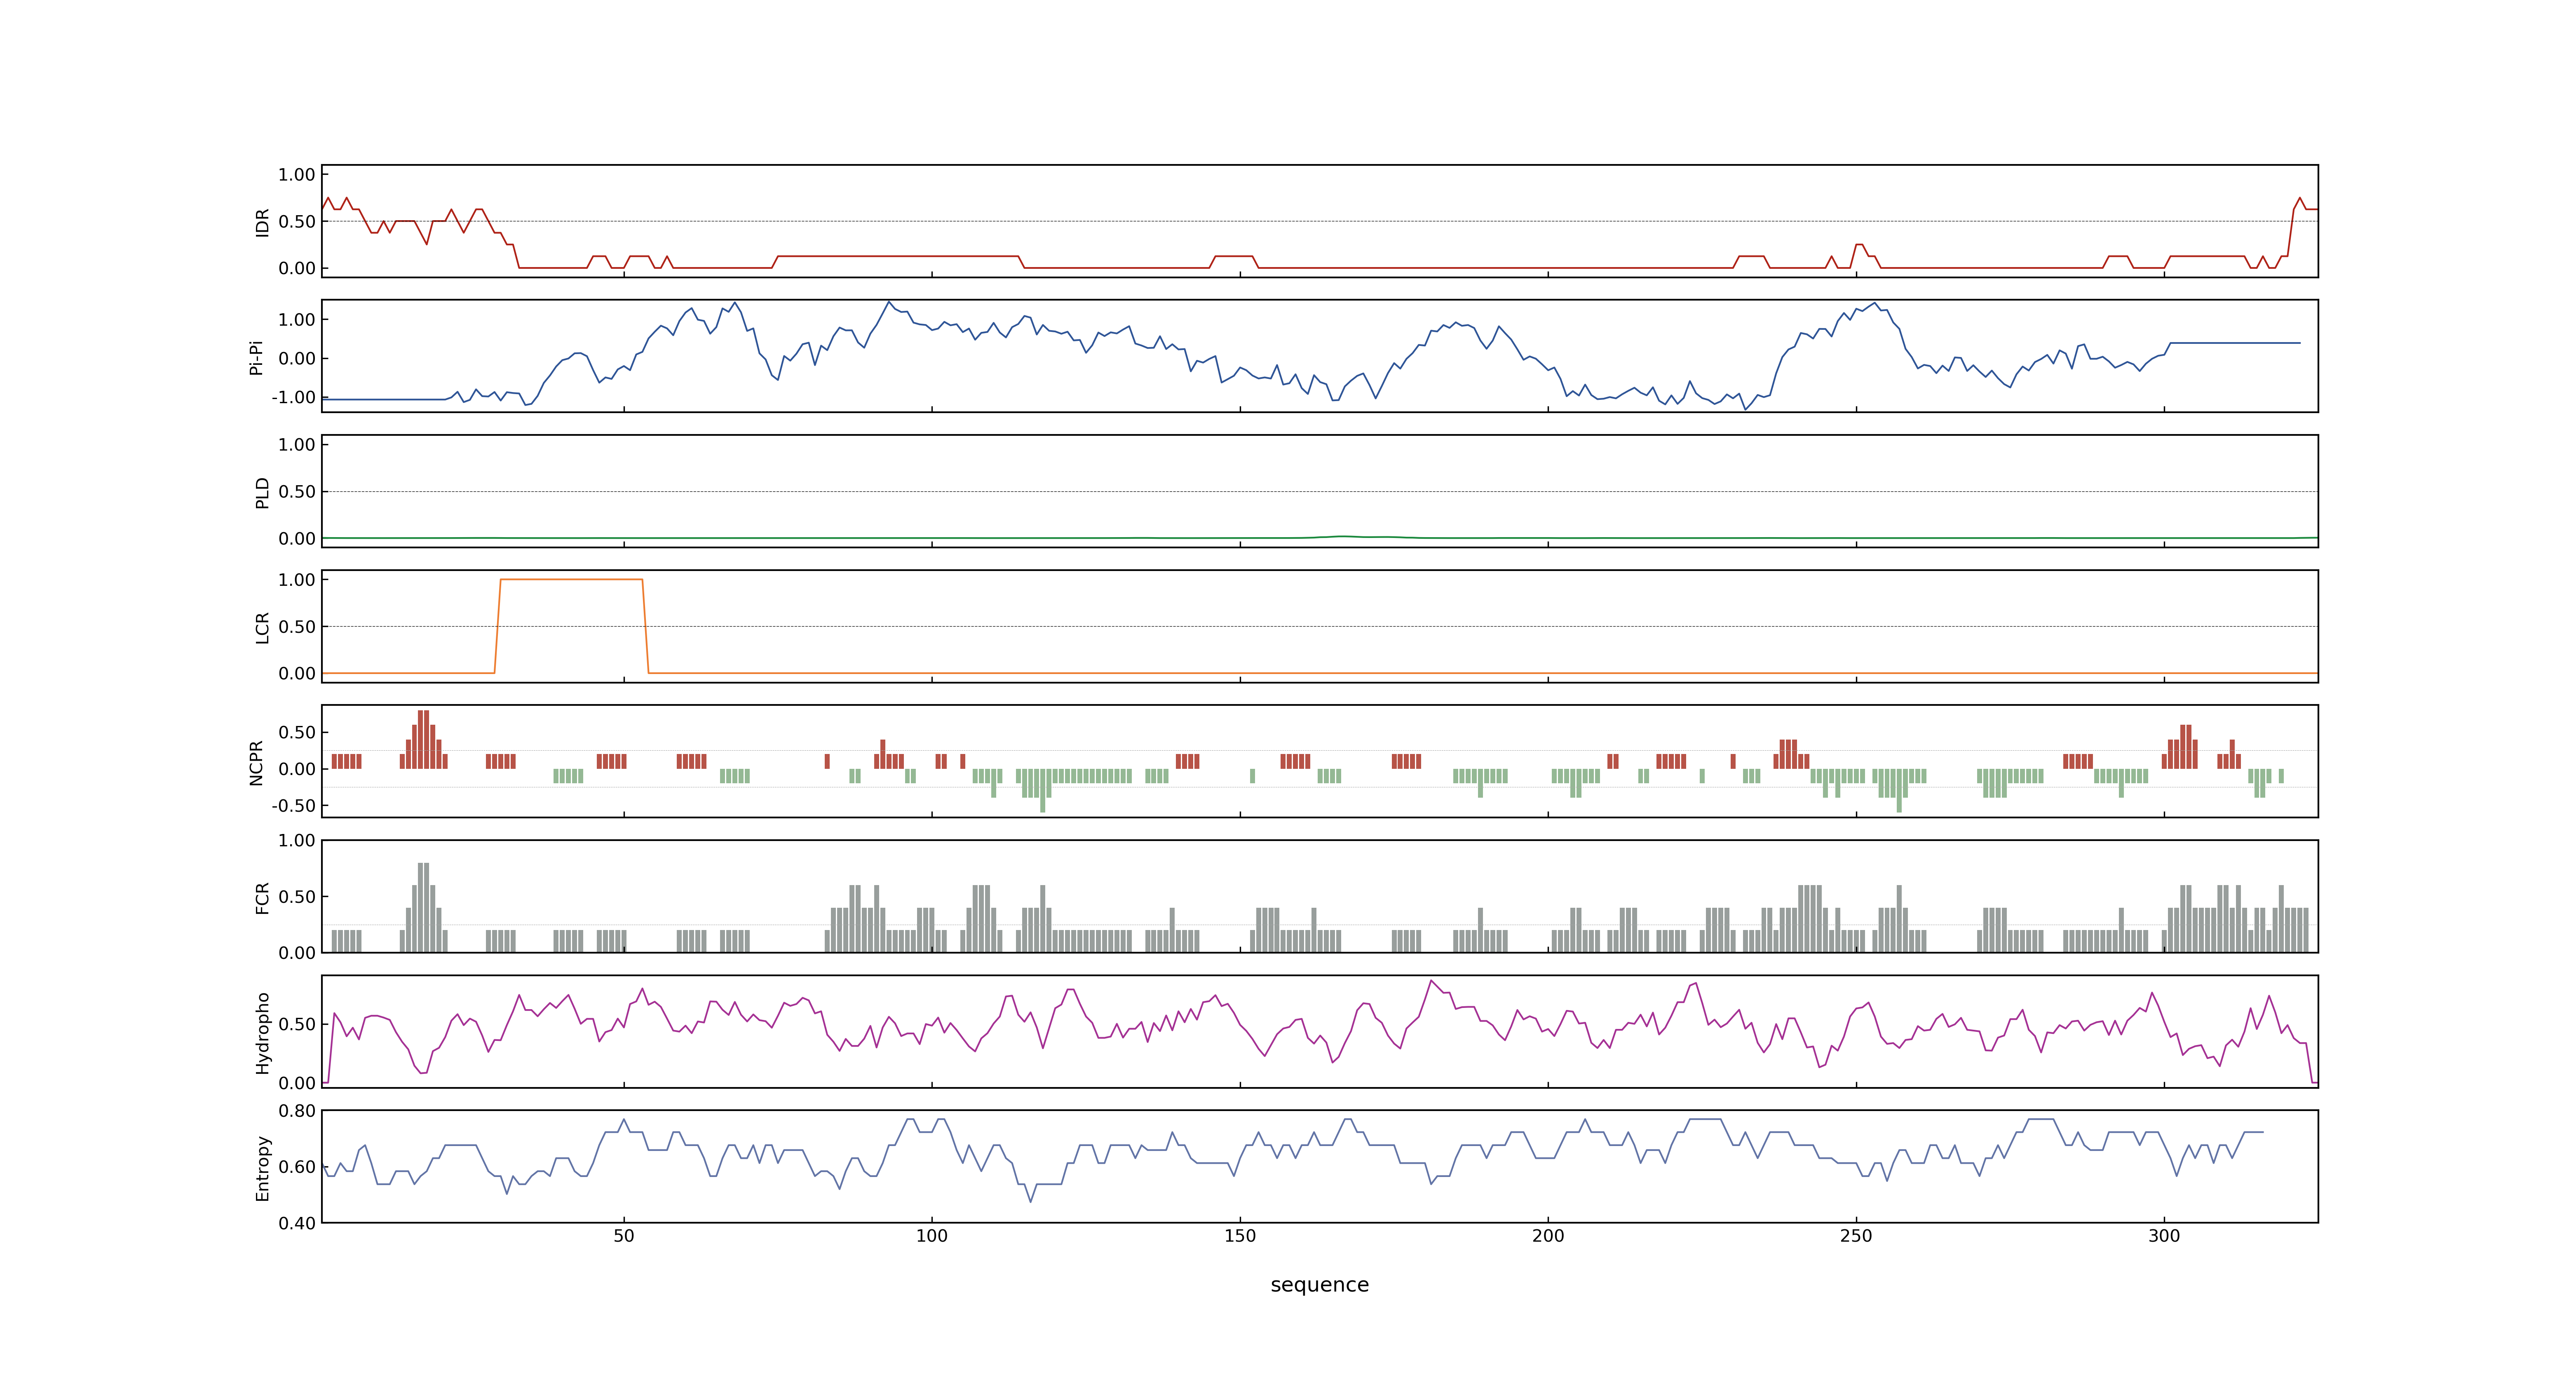Viewport: 2576px width, 1374px height.
Task: Click the LCR y-axis label
Action: point(262,627)
